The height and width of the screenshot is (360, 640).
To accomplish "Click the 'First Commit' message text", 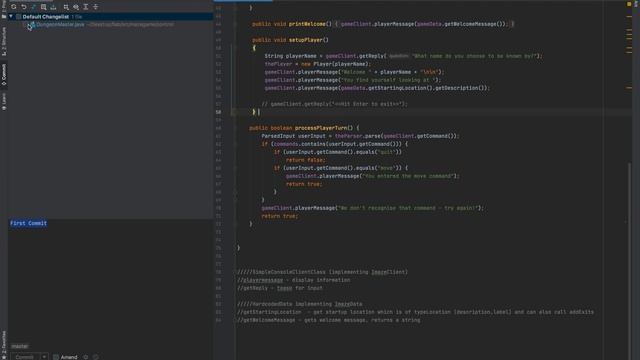I will click(x=29, y=223).
